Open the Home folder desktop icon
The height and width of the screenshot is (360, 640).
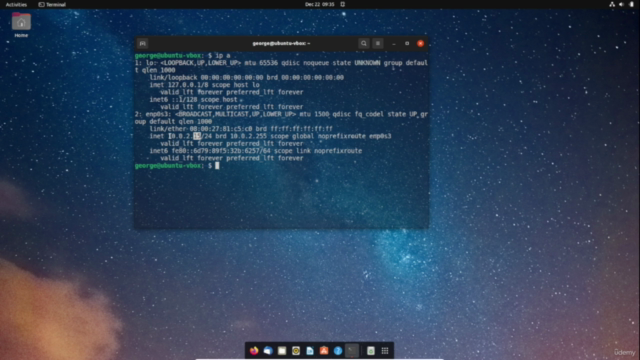(x=21, y=25)
